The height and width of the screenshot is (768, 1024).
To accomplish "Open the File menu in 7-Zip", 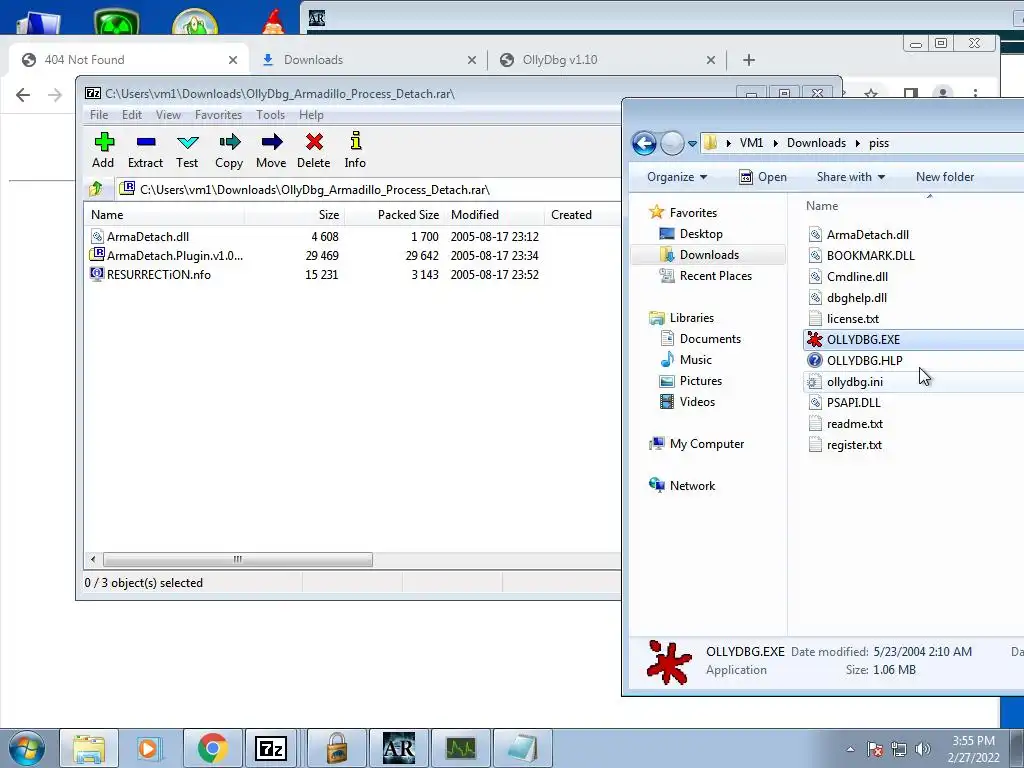I will [x=99, y=115].
